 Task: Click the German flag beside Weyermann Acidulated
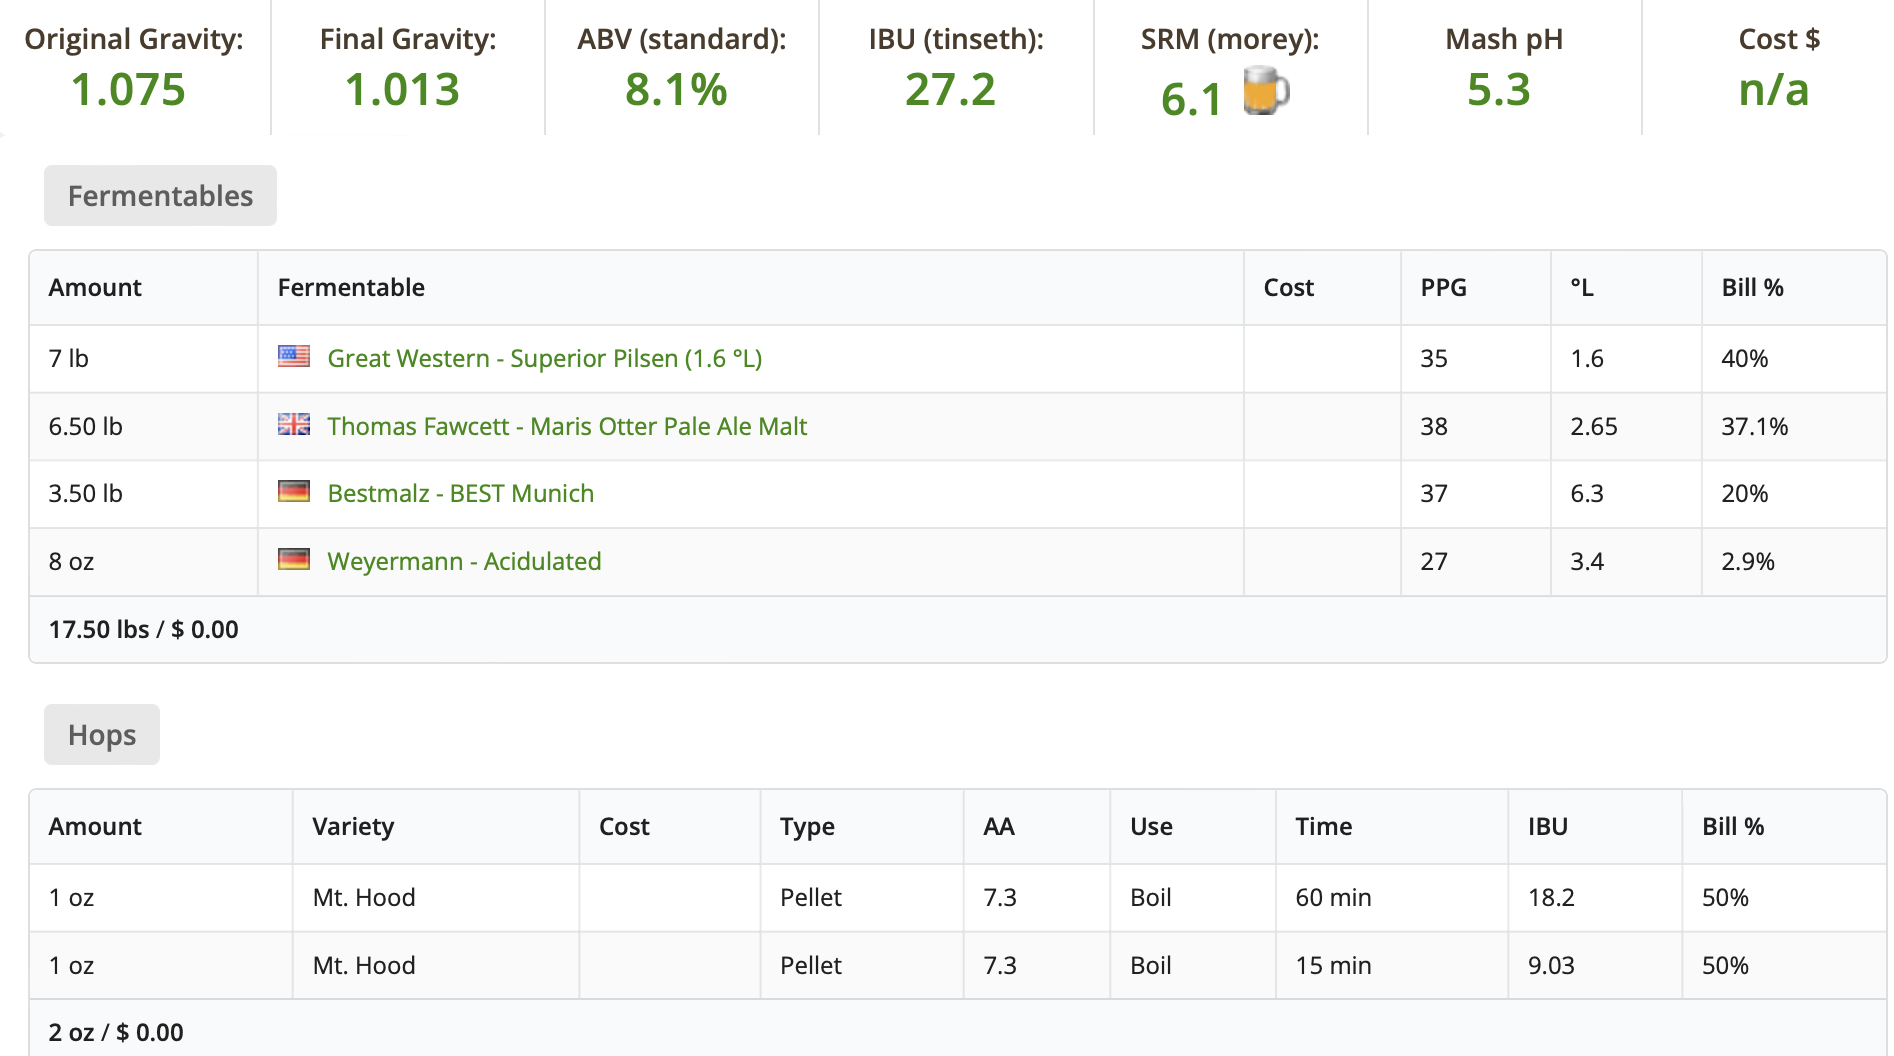[294, 559]
